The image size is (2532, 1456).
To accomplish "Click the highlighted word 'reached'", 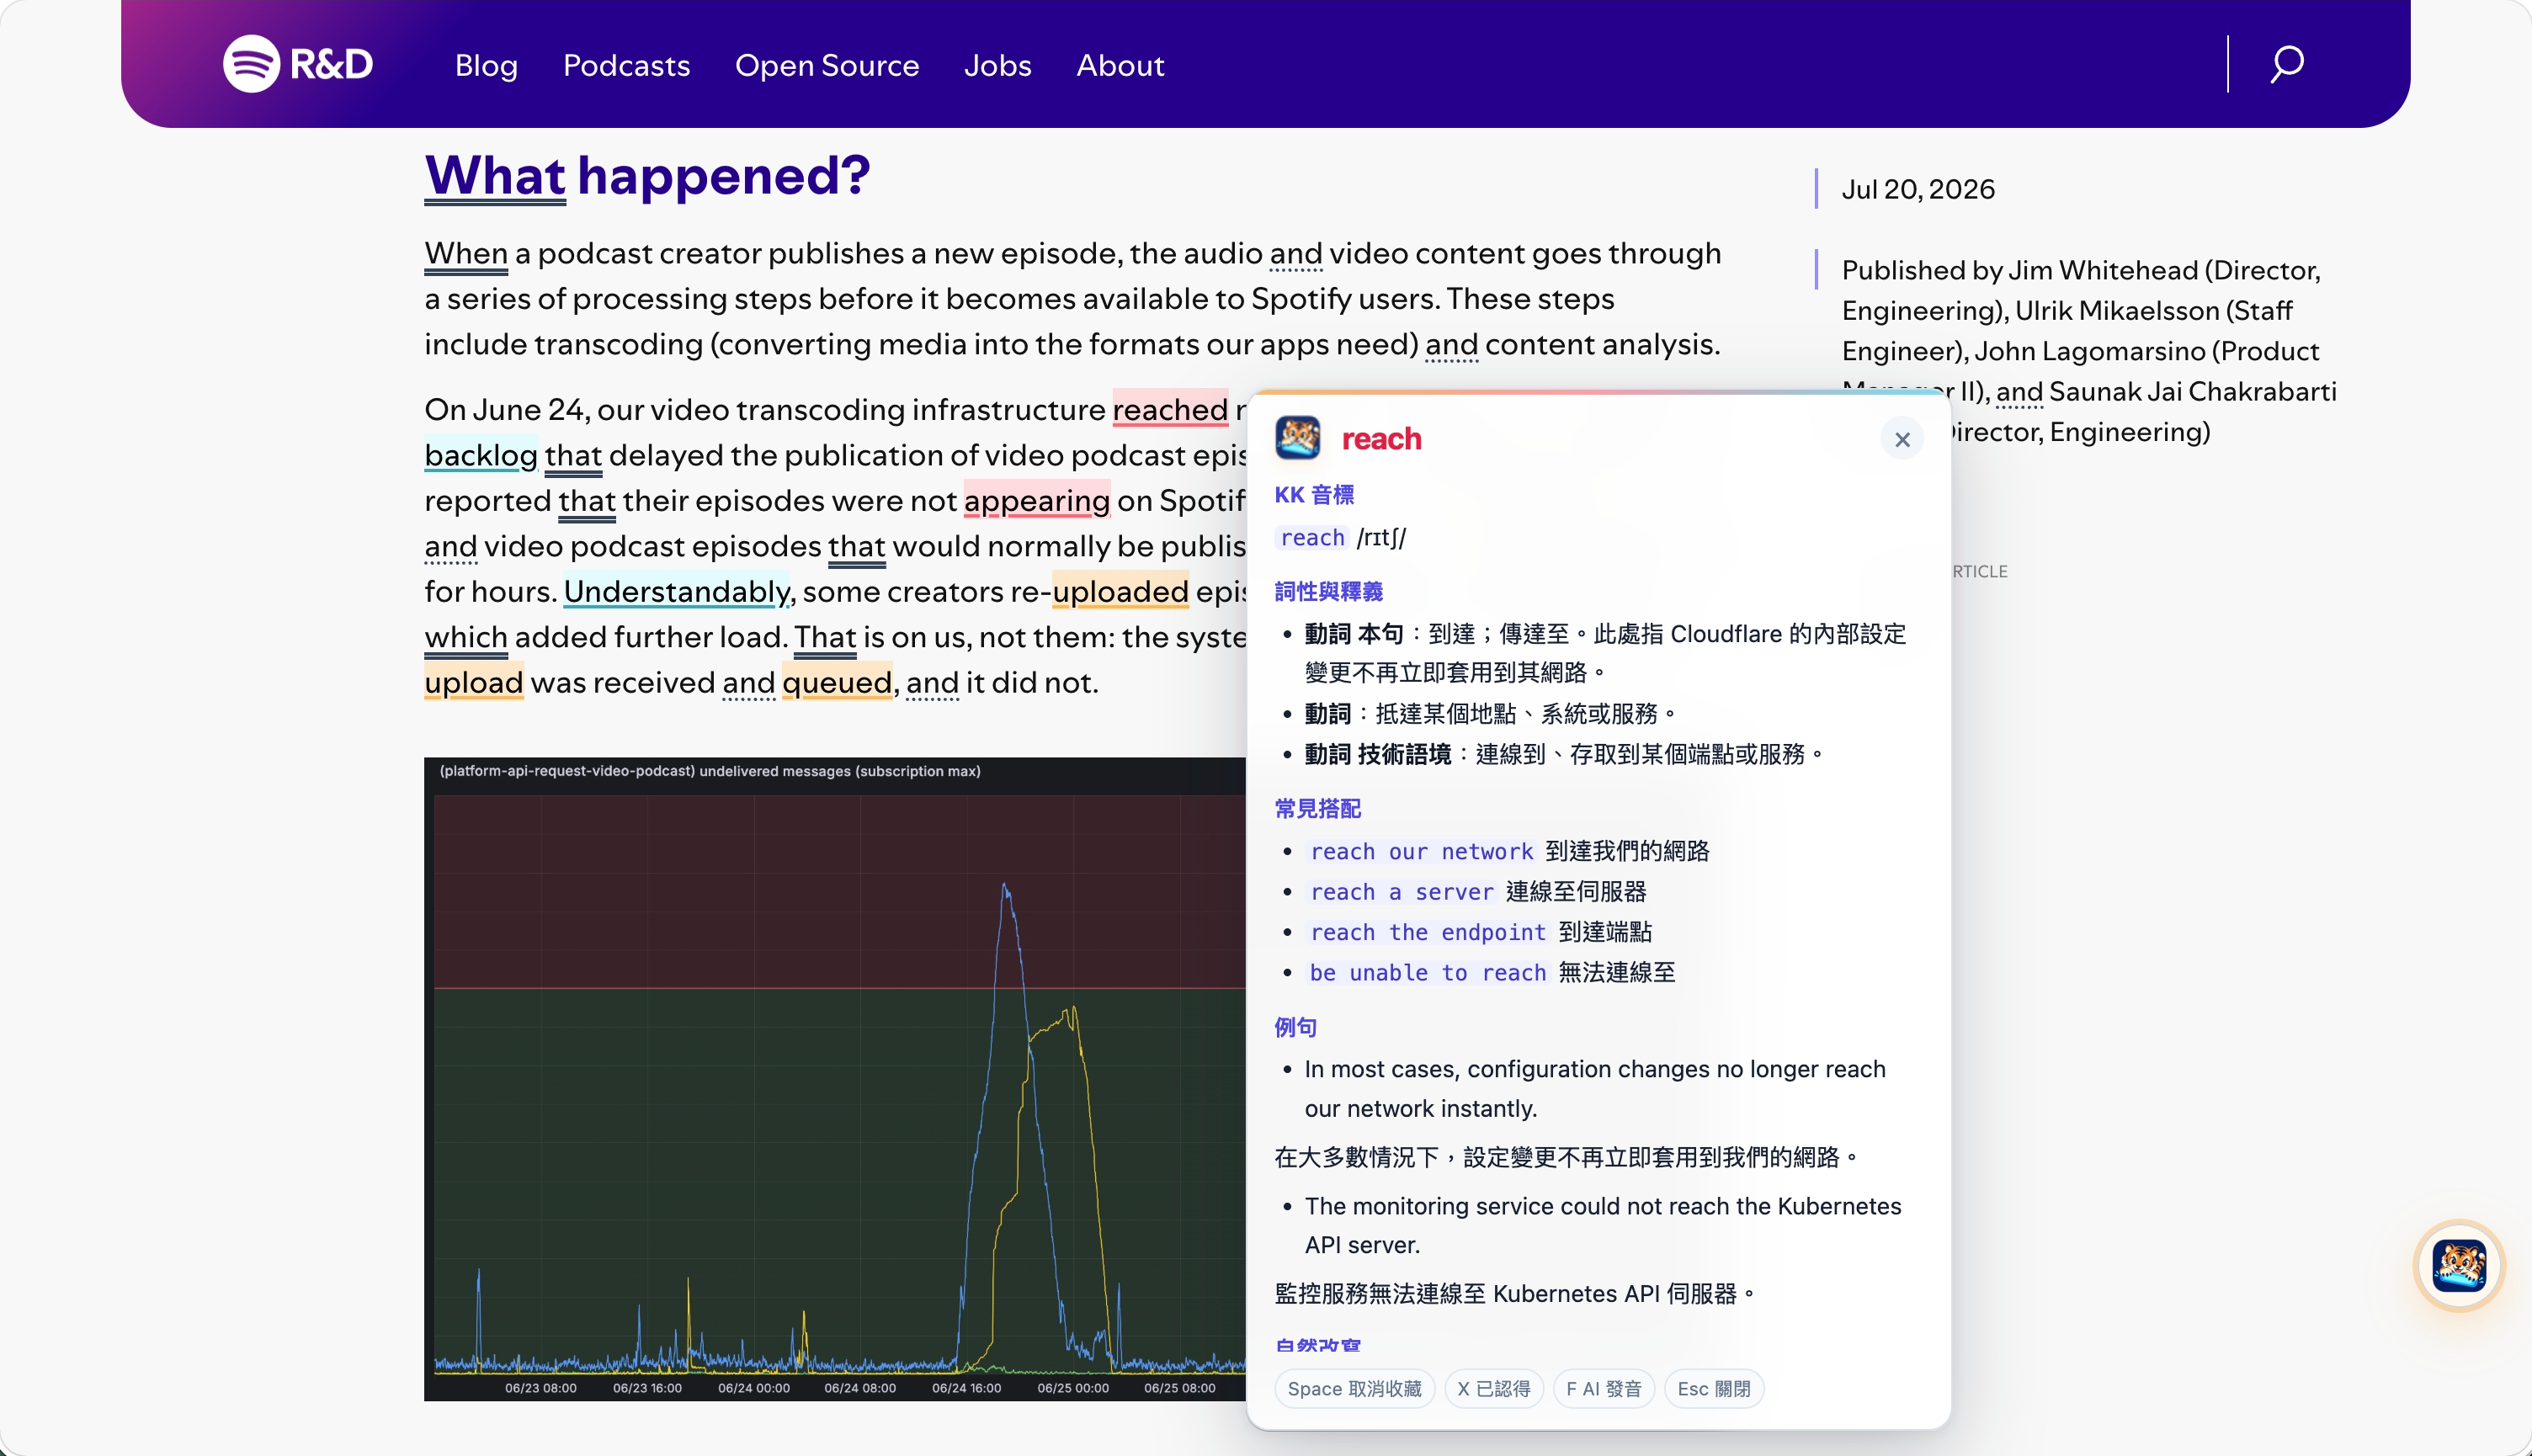I will (1170, 409).
